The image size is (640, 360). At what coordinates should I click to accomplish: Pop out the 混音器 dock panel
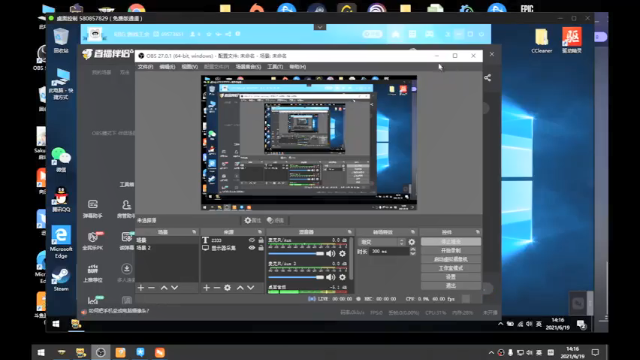pyautogui.click(x=349, y=232)
